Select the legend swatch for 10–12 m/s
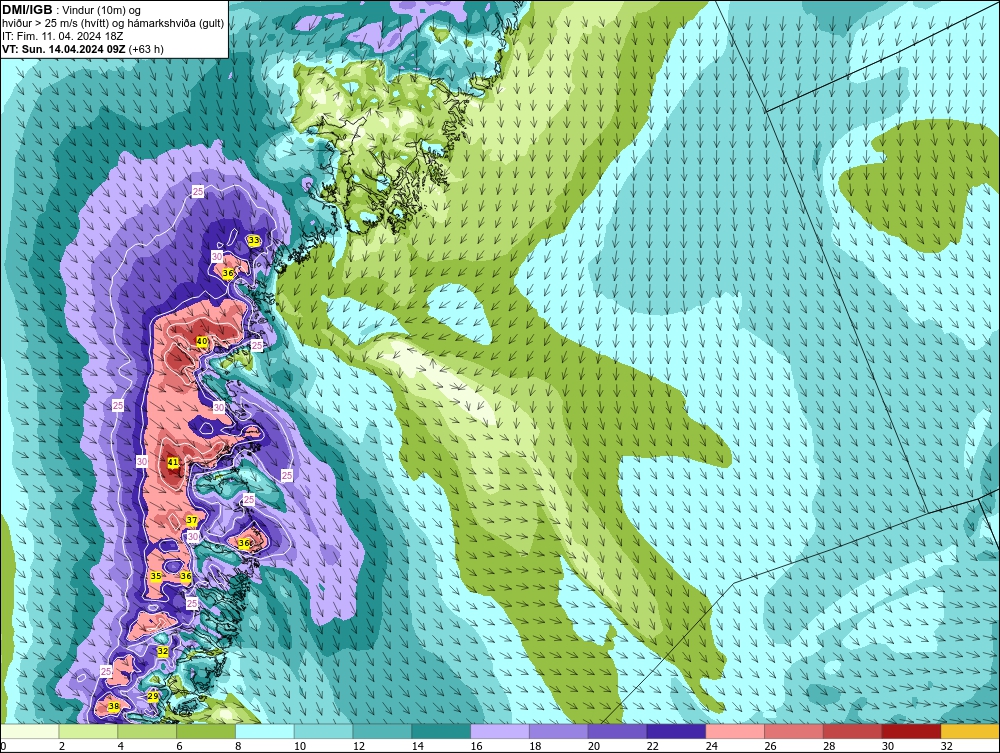This screenshot has width=1000, height=753. click(323, 731)
